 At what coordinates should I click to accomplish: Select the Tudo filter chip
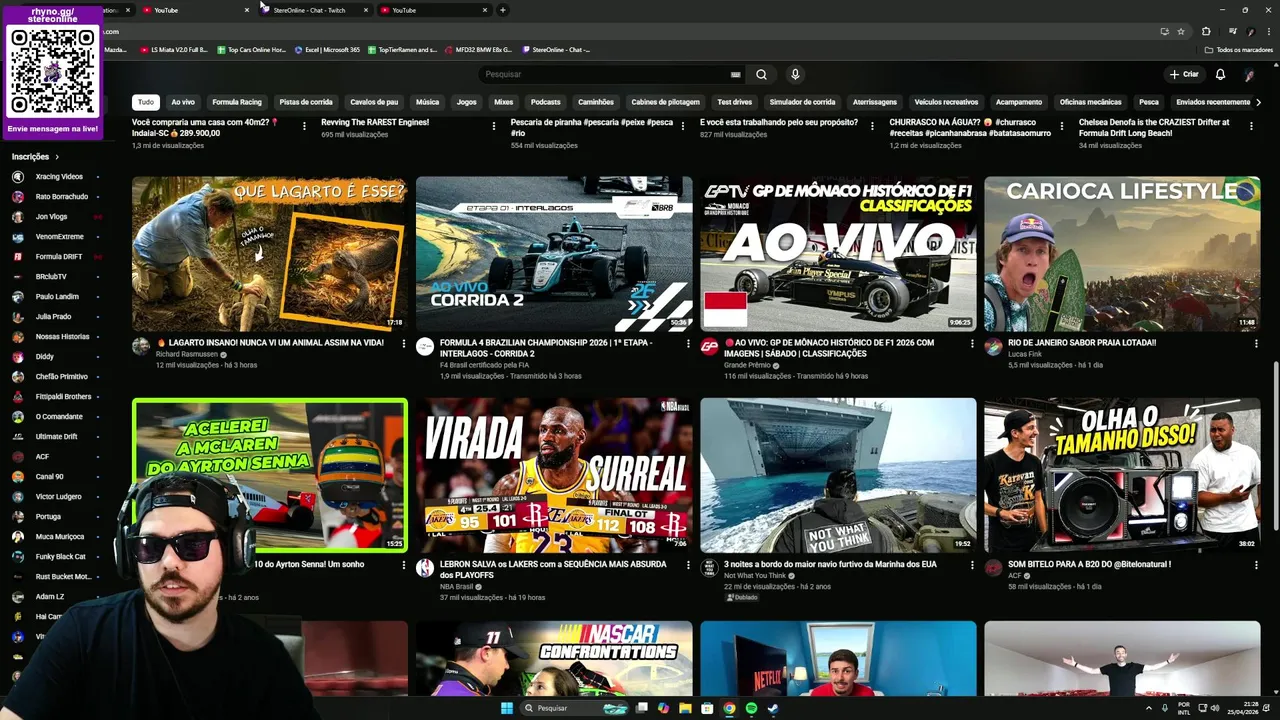pyautogui.click(x=146, y=102)
